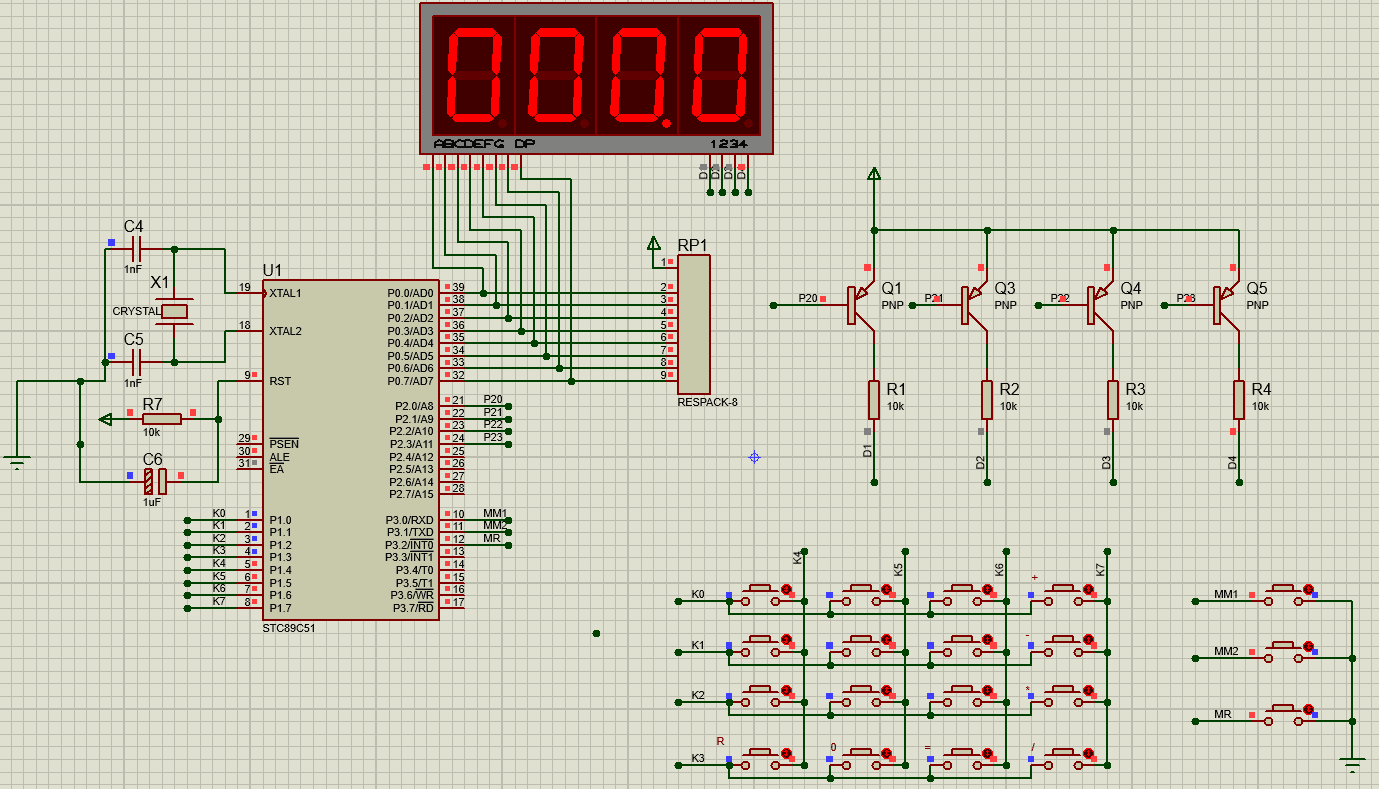Click the display digit with lit decimal point
Image resolution: width=1379 pixels, height=789 pixels.
click(637, 75)
